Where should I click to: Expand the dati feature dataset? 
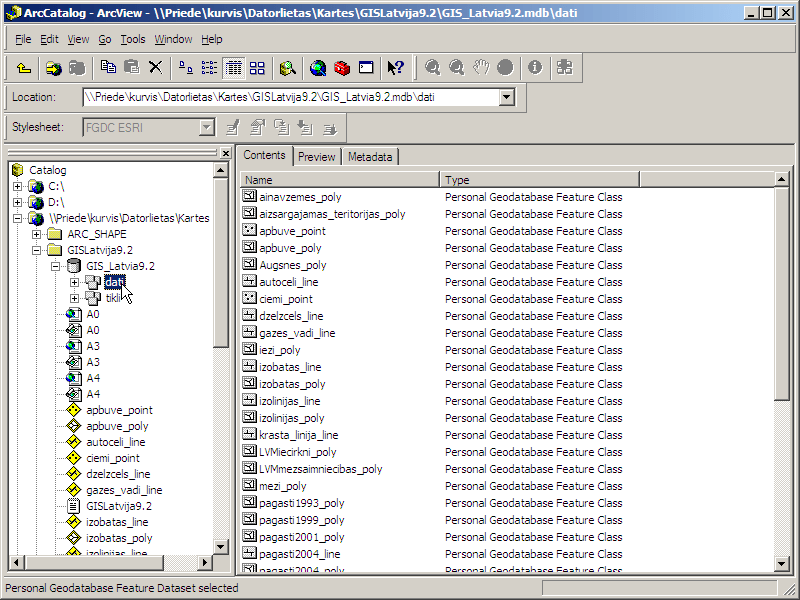74,282
